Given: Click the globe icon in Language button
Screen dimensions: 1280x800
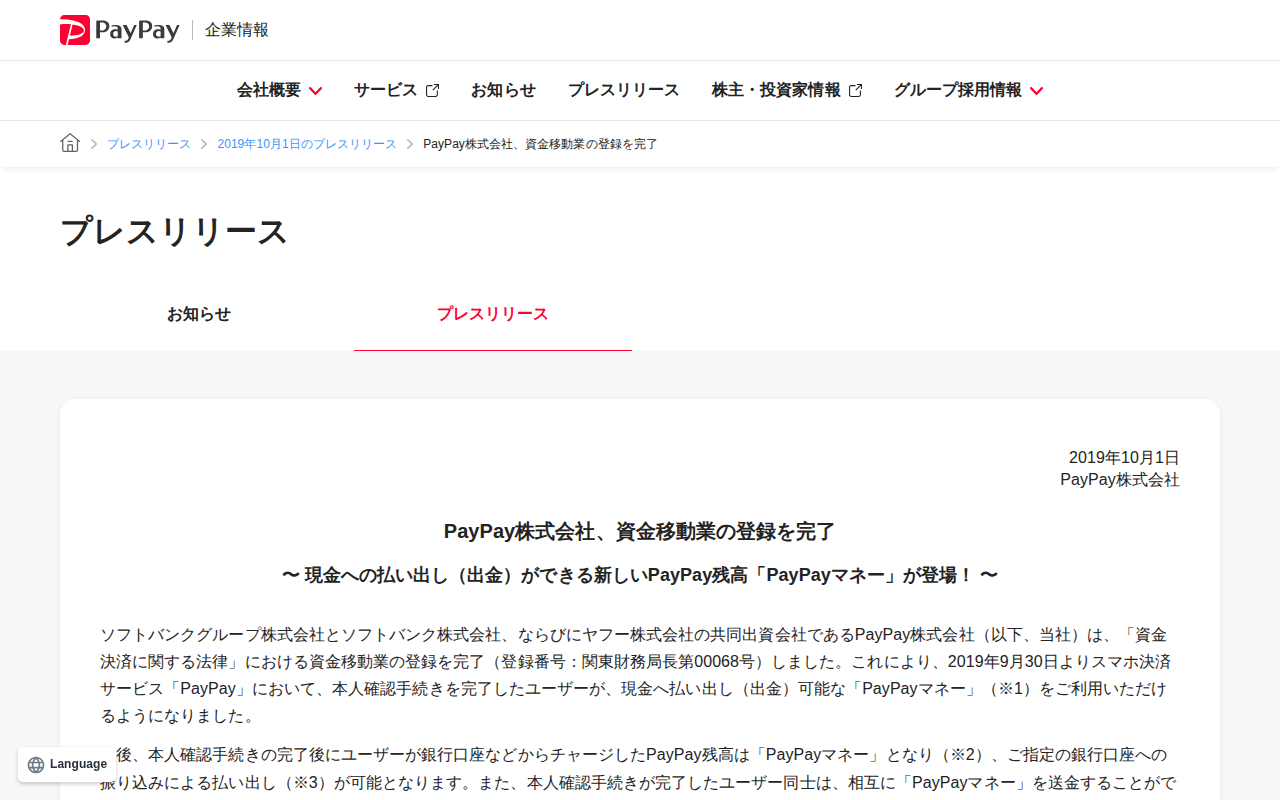Looking at the screenshot, I should click(x=36, y=764).
